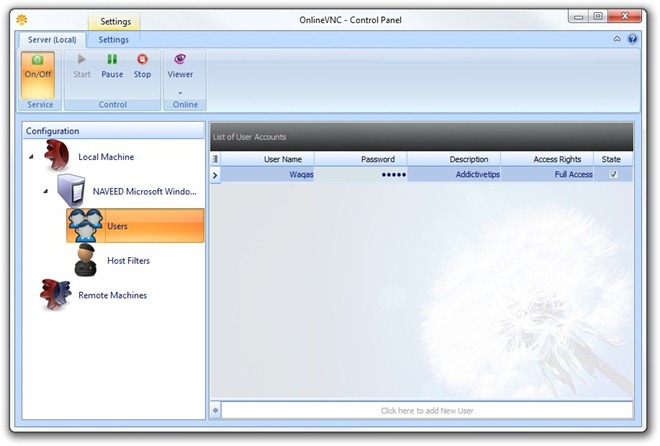The height and width of the screenshot is (446, 660).
Task: Minimize the OnlineVNC window
Action: pos(579,17)
